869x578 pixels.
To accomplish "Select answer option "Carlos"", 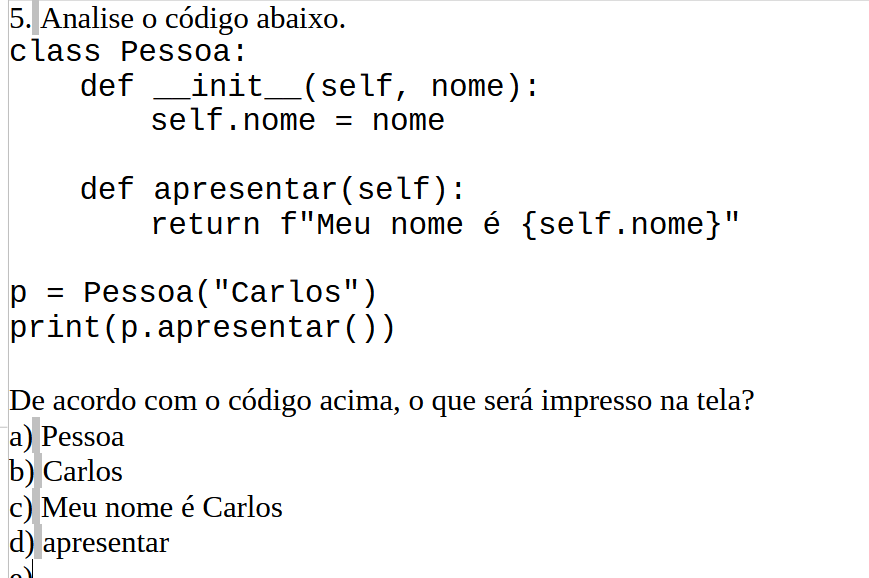I will pos(83,472).
